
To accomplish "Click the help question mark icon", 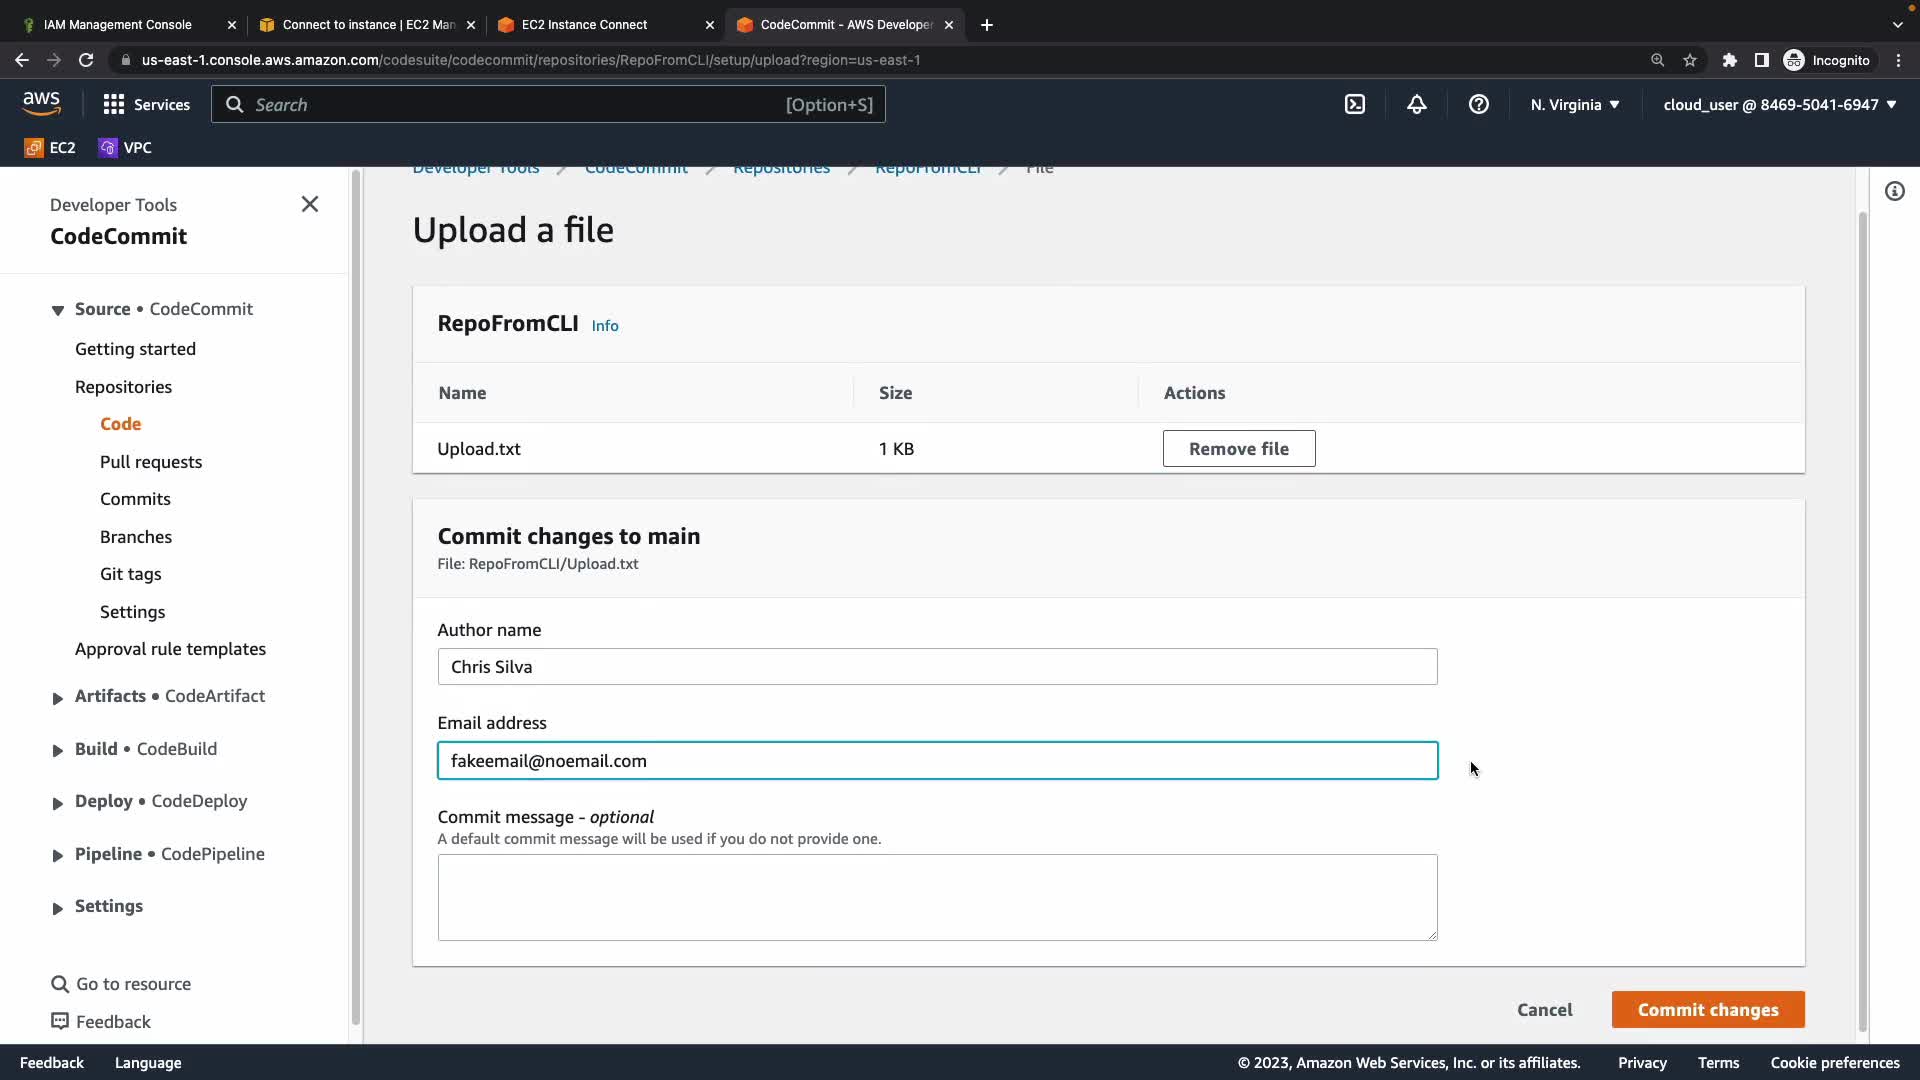I will pyautogui.click(x=1479, y=104).
